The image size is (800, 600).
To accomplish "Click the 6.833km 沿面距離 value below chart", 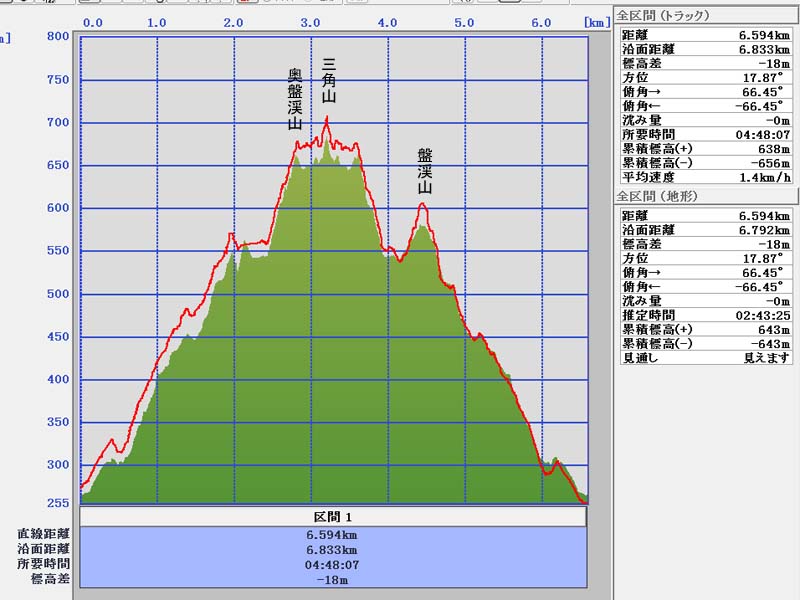I will click(x=333, y=550).
